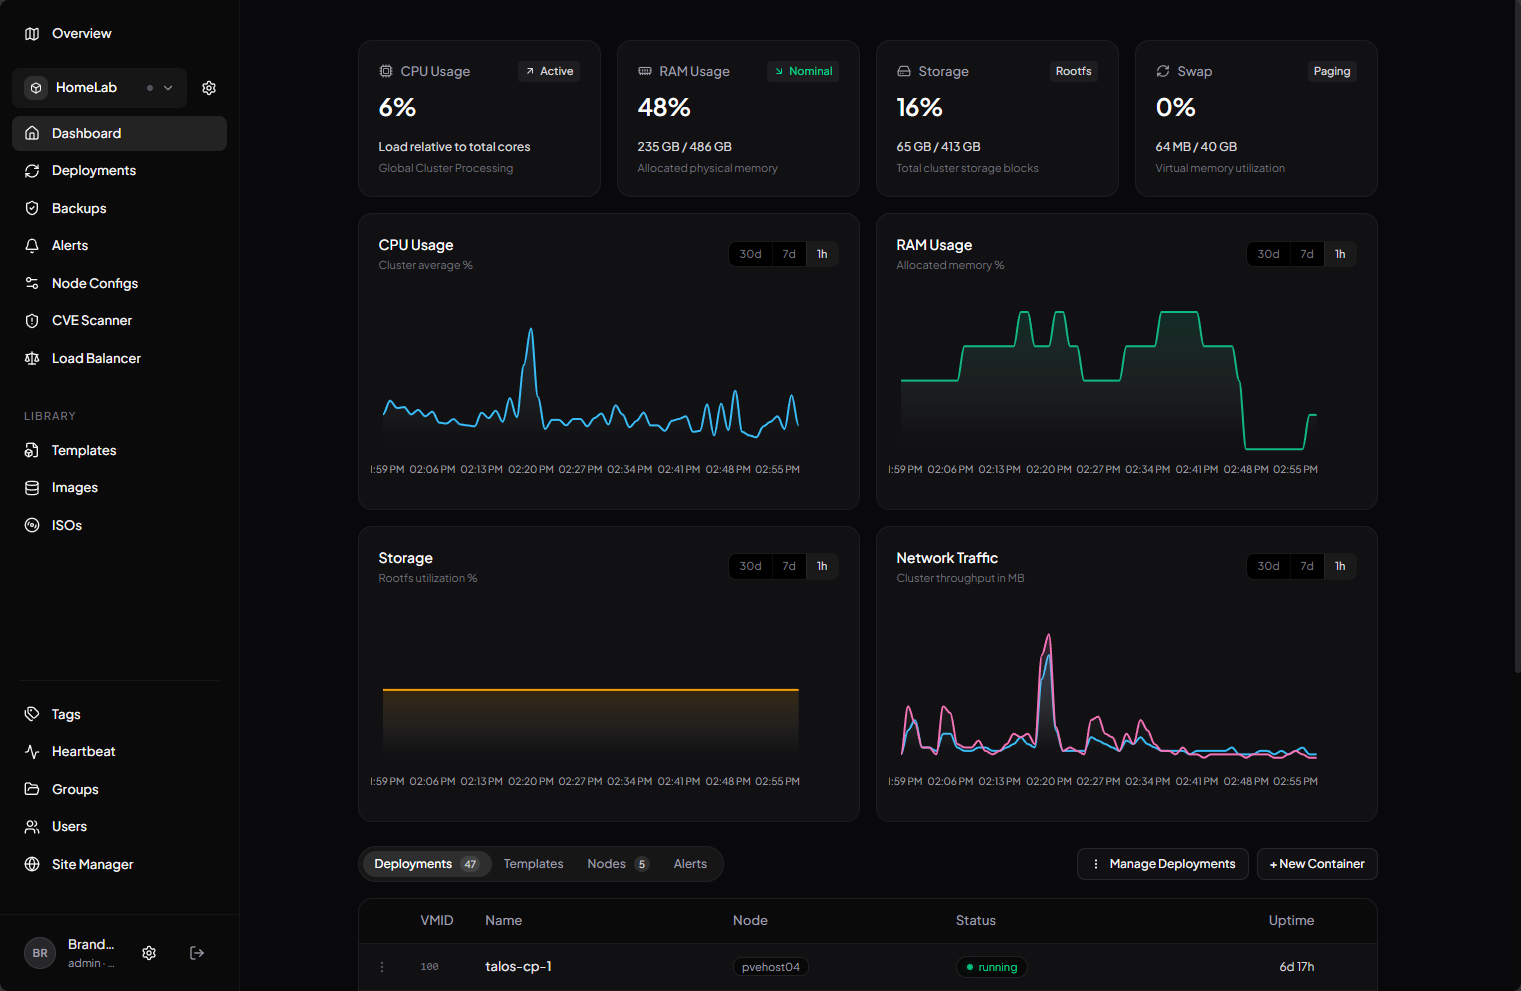Viewport: 1521px width, 991px height.
Task: Click the logout icon next to user profile
Action: click(197, 953)
